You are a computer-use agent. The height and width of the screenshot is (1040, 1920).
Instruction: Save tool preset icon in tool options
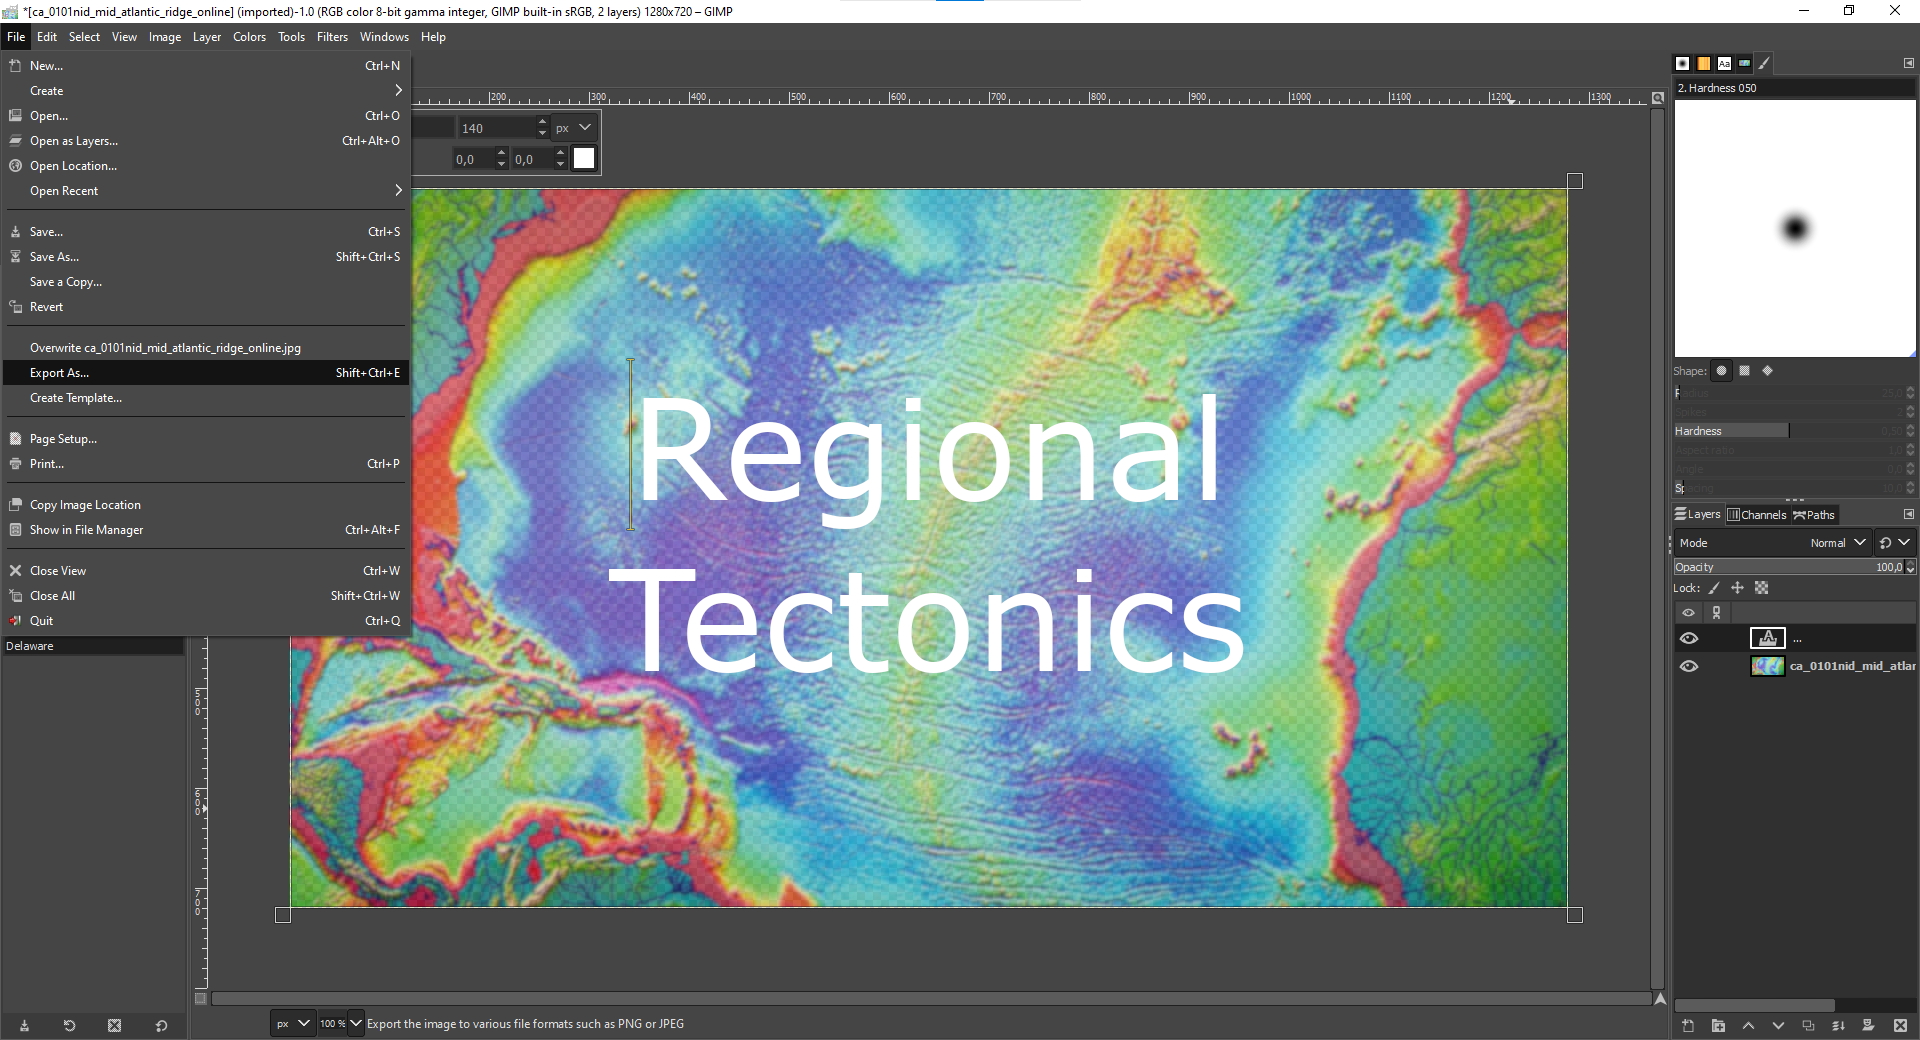[x=24, y=1026]
